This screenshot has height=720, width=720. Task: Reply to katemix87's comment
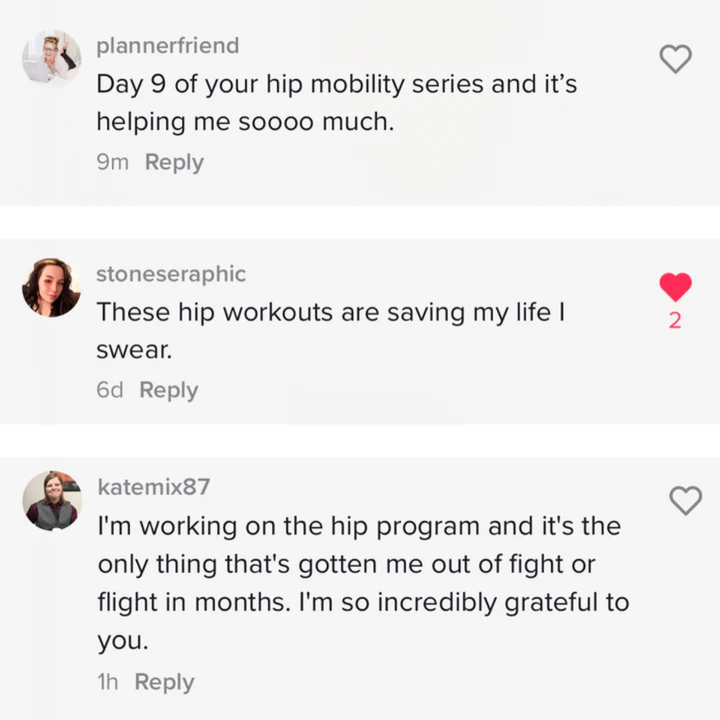tap(164, 682)
